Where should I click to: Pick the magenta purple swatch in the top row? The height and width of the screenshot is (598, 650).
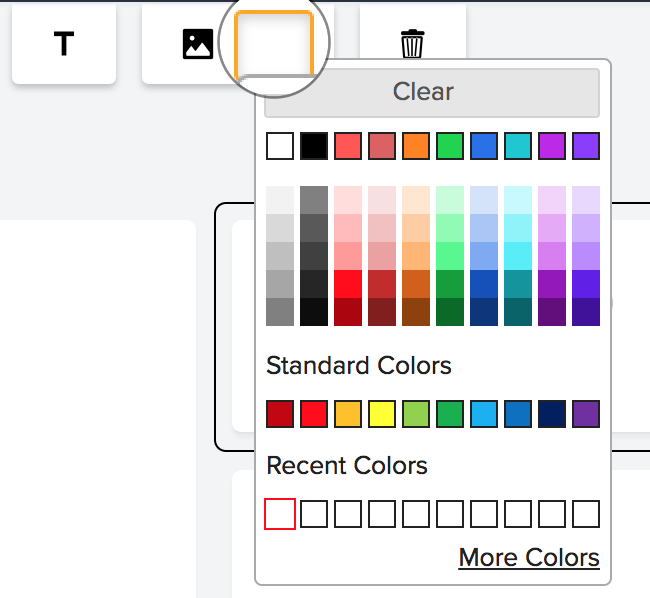tap(552, 146)
